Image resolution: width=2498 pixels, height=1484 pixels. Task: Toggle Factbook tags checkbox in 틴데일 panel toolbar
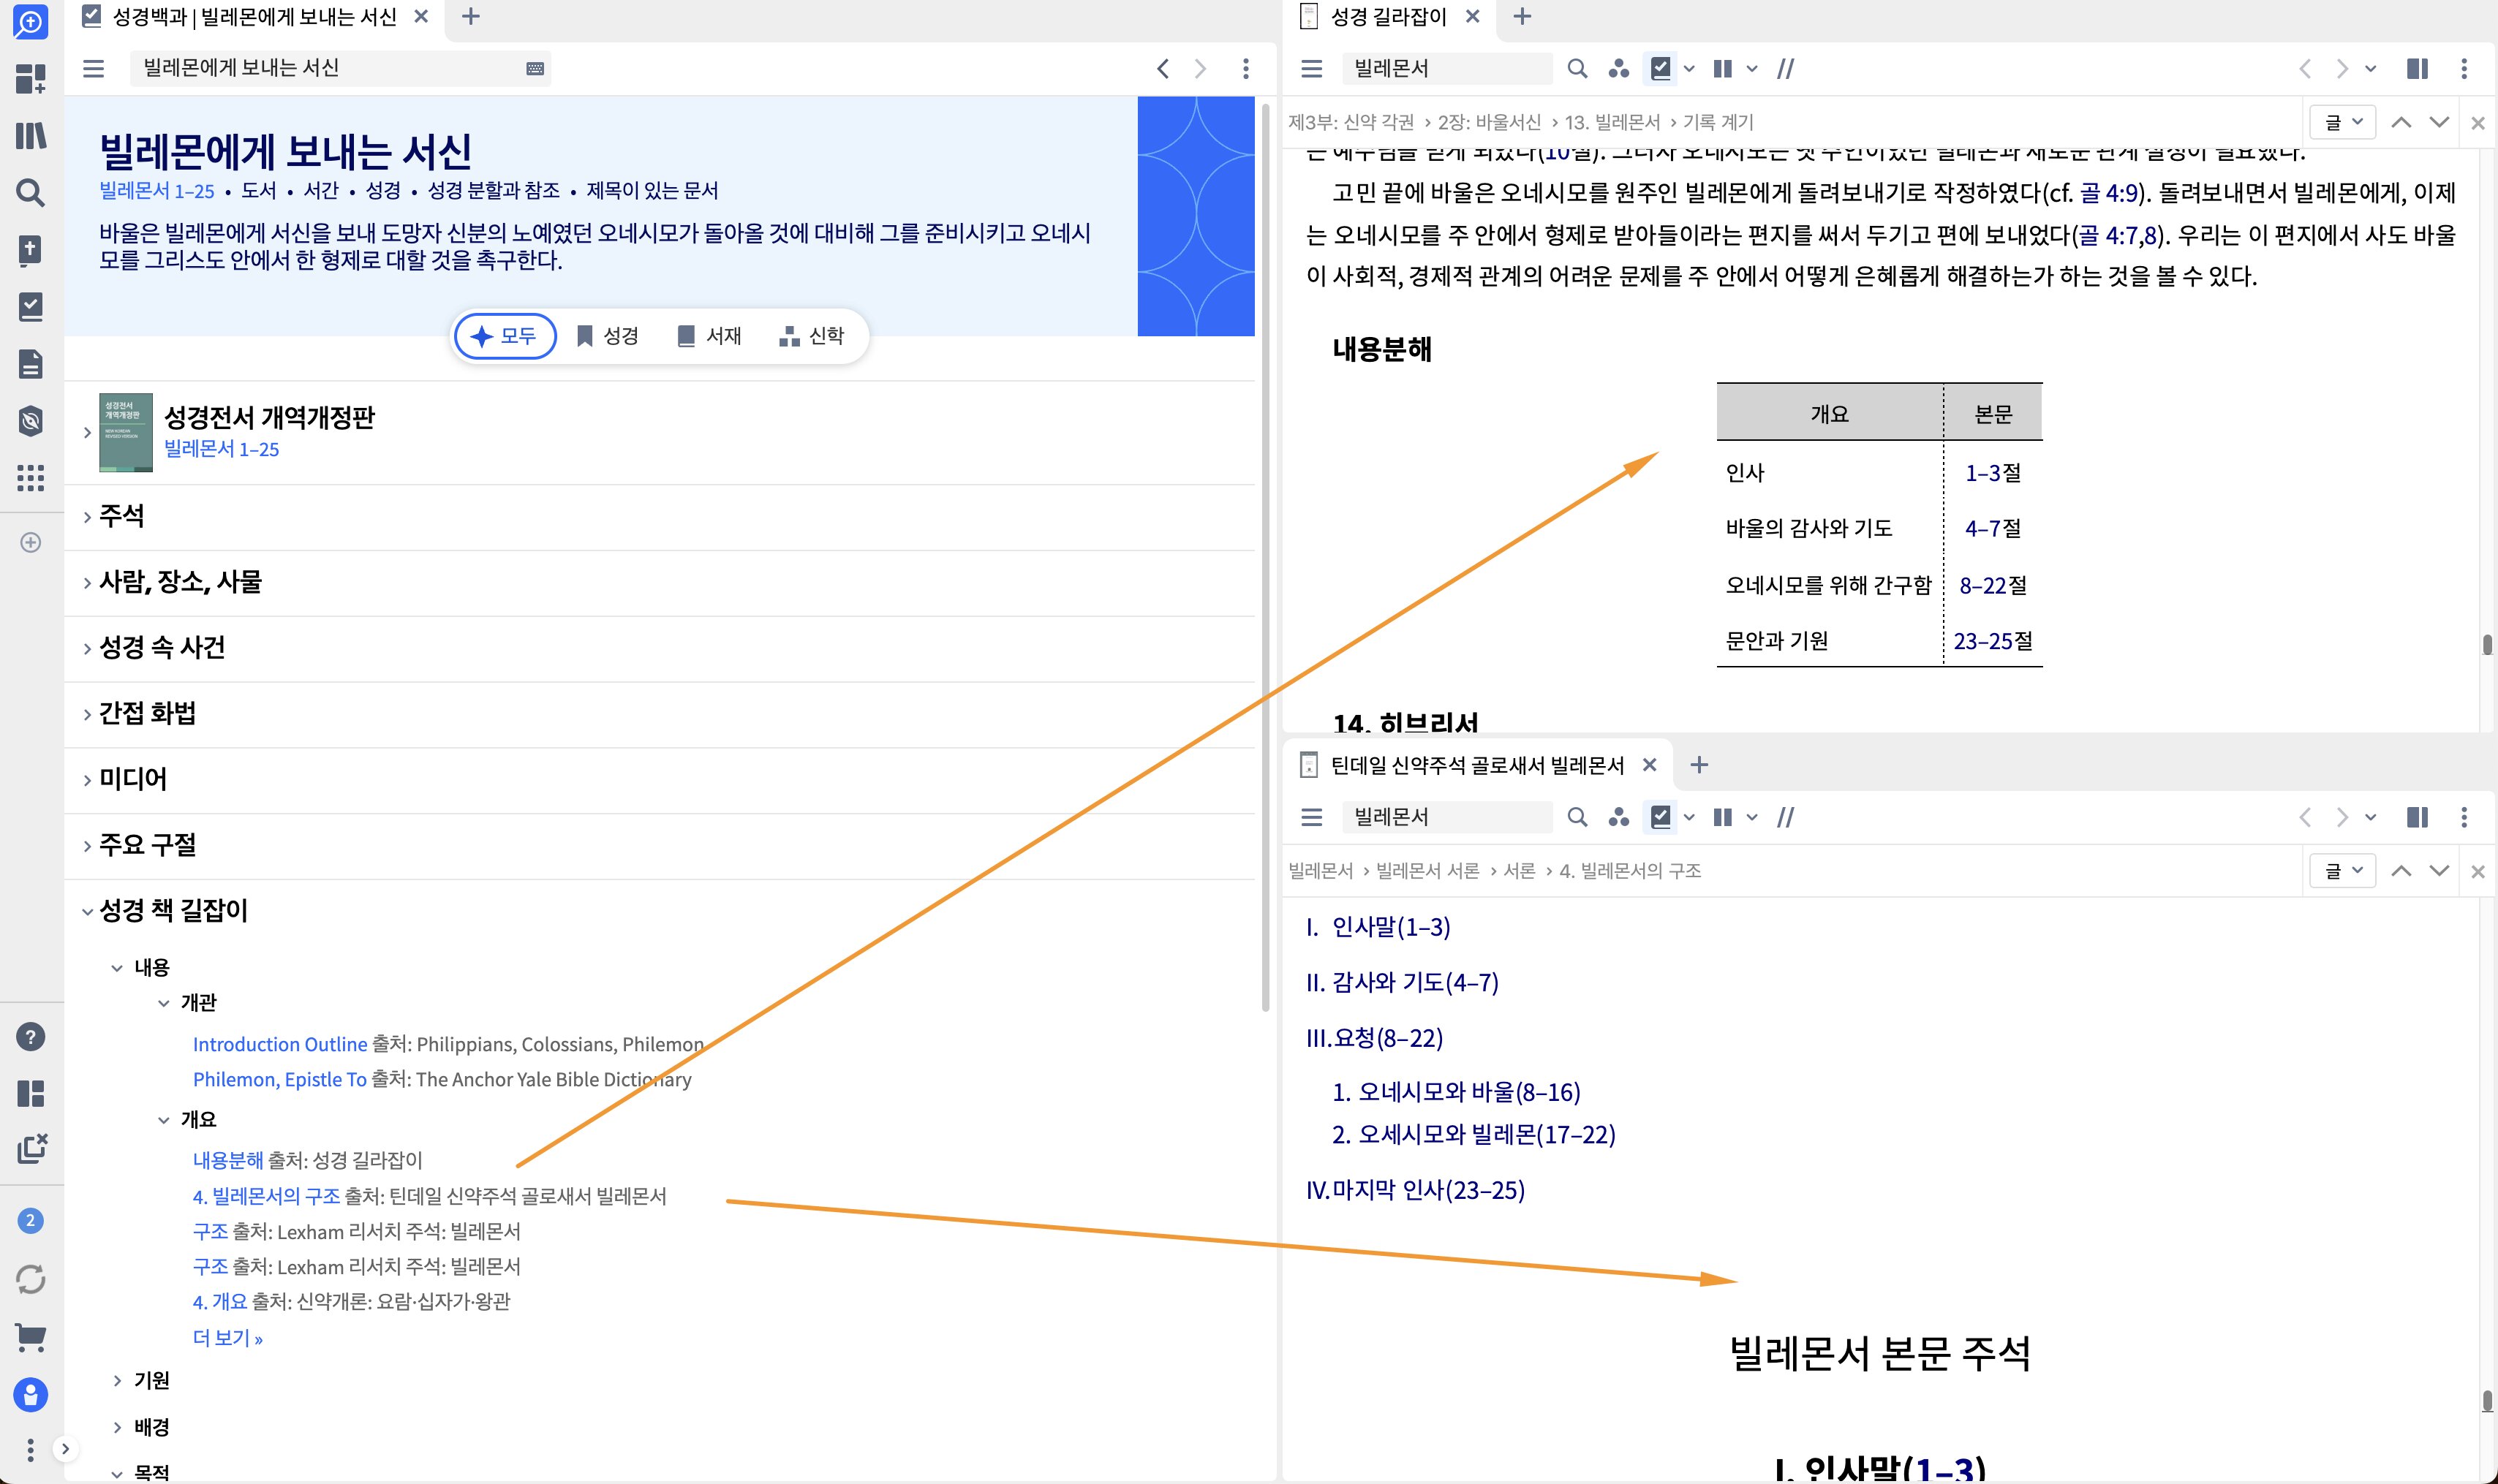pyautogui.click(x=1661, y=817)
